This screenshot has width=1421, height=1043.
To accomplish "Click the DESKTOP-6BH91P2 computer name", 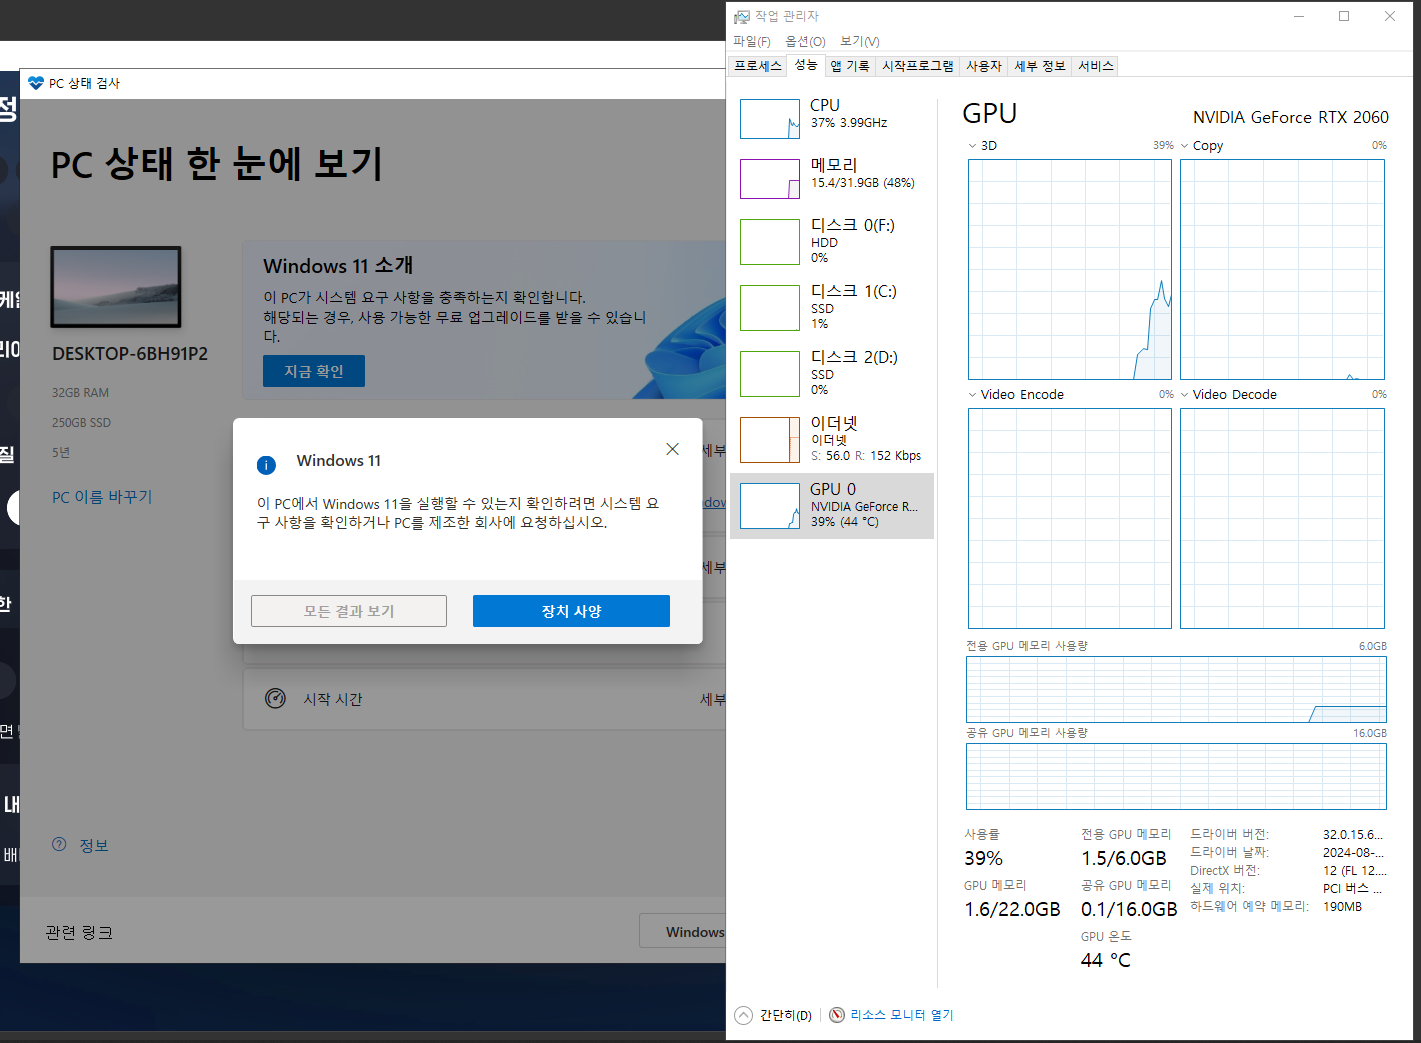I will coord(130,354).
